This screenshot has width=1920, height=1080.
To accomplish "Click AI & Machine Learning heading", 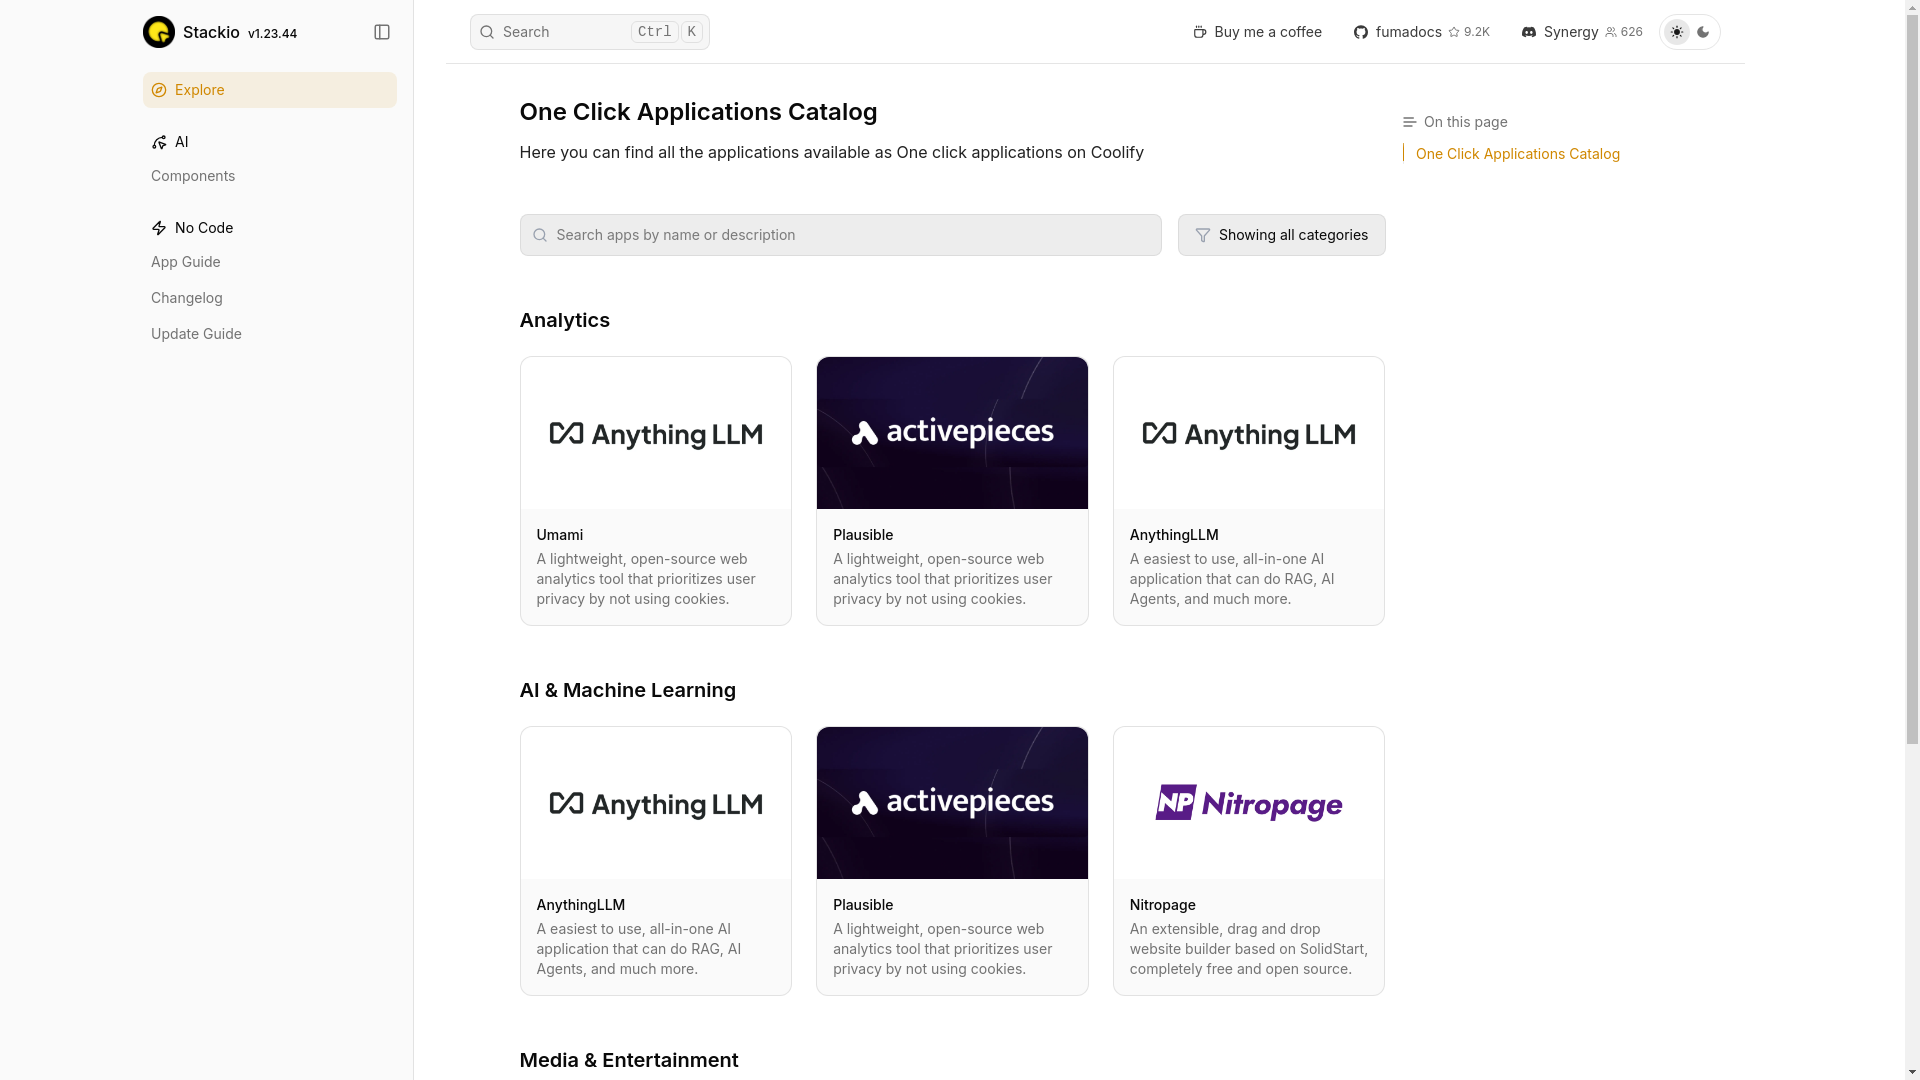I will click(628, 690).
